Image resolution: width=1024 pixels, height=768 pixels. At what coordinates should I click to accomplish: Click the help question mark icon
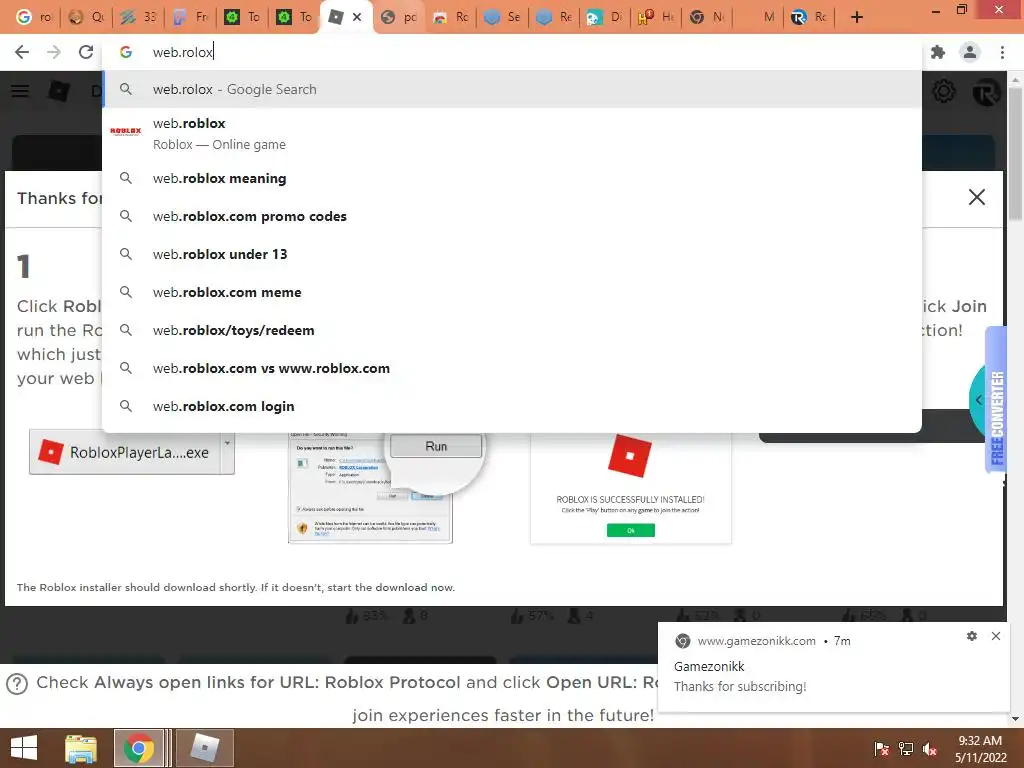pyautogui.click(x=17, y=684)
